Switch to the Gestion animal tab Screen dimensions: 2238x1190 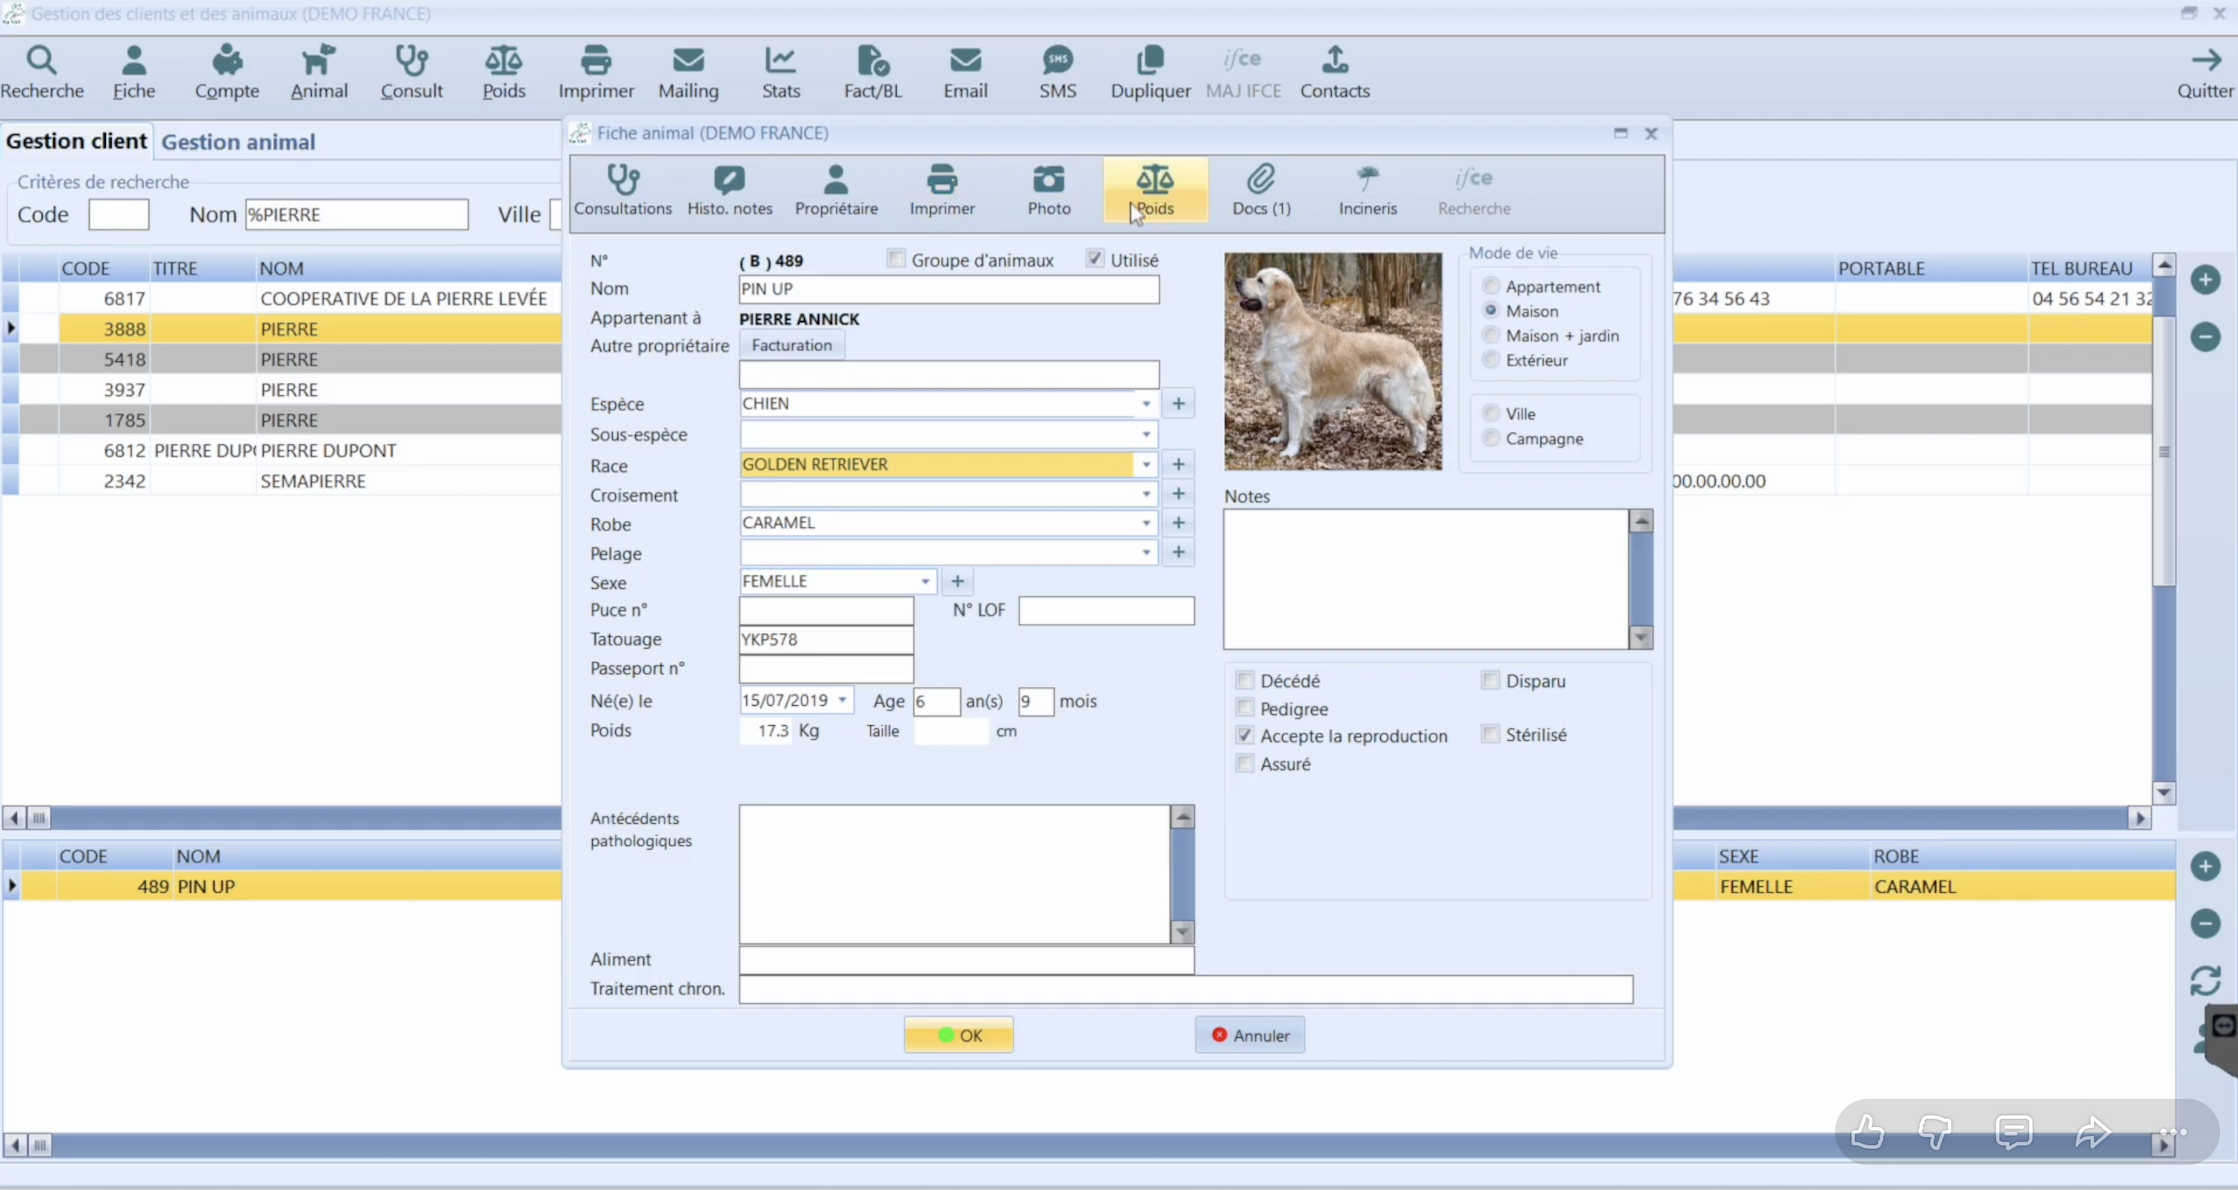point(238,142)
